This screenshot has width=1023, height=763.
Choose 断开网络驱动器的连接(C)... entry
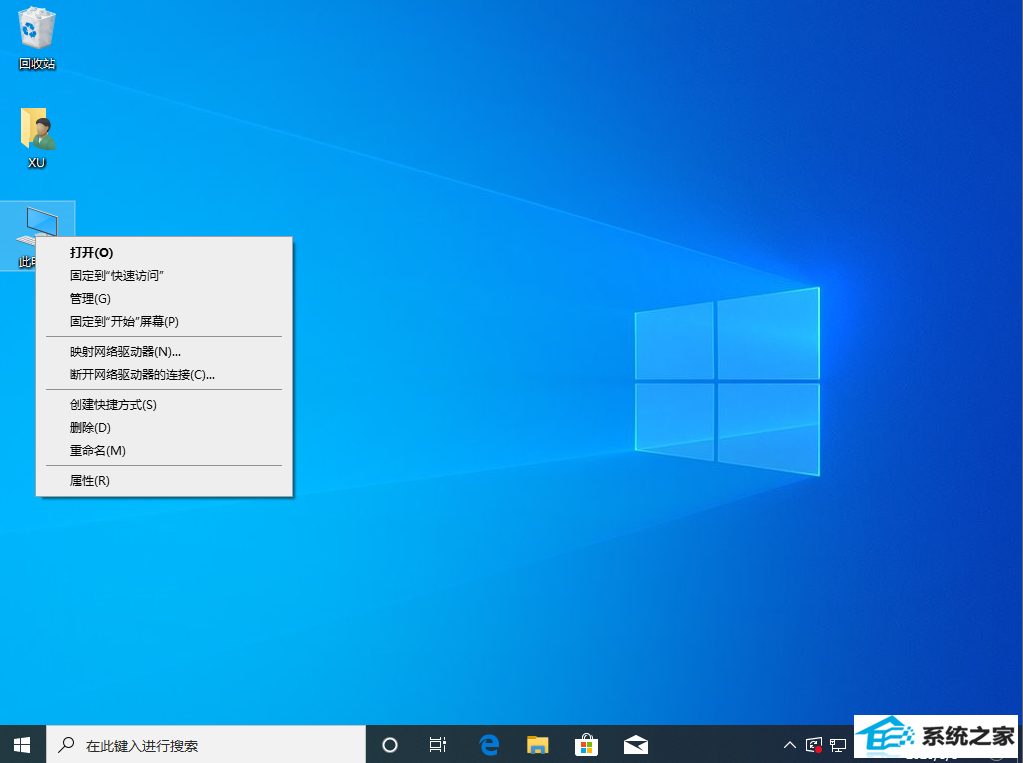coord(164,375)
